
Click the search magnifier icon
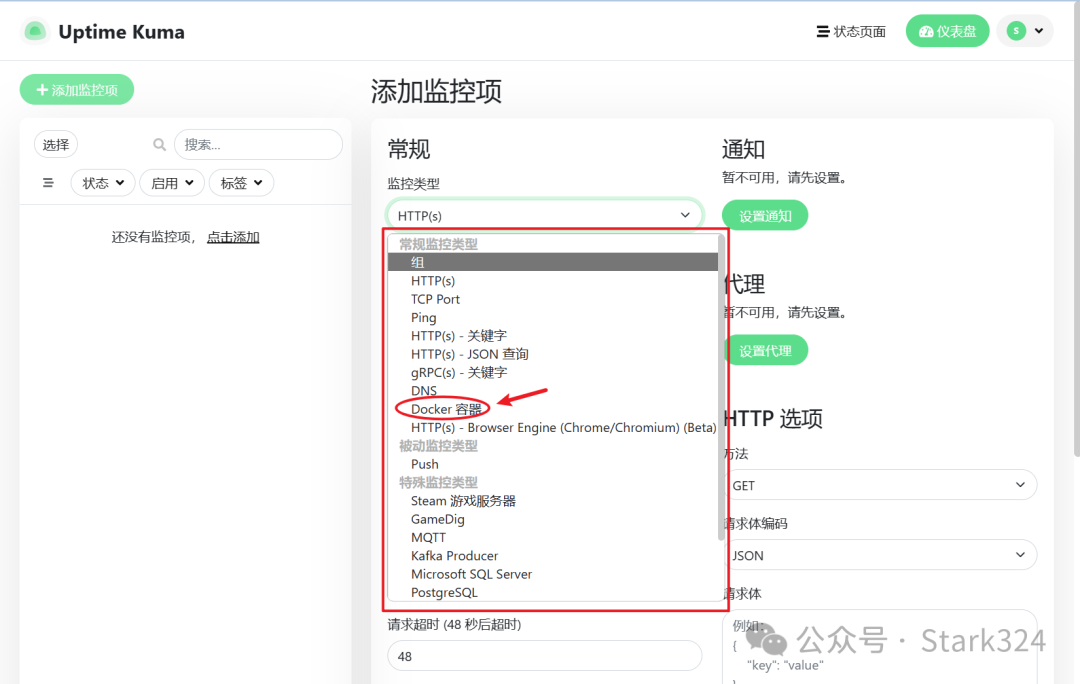coord(159,145)
